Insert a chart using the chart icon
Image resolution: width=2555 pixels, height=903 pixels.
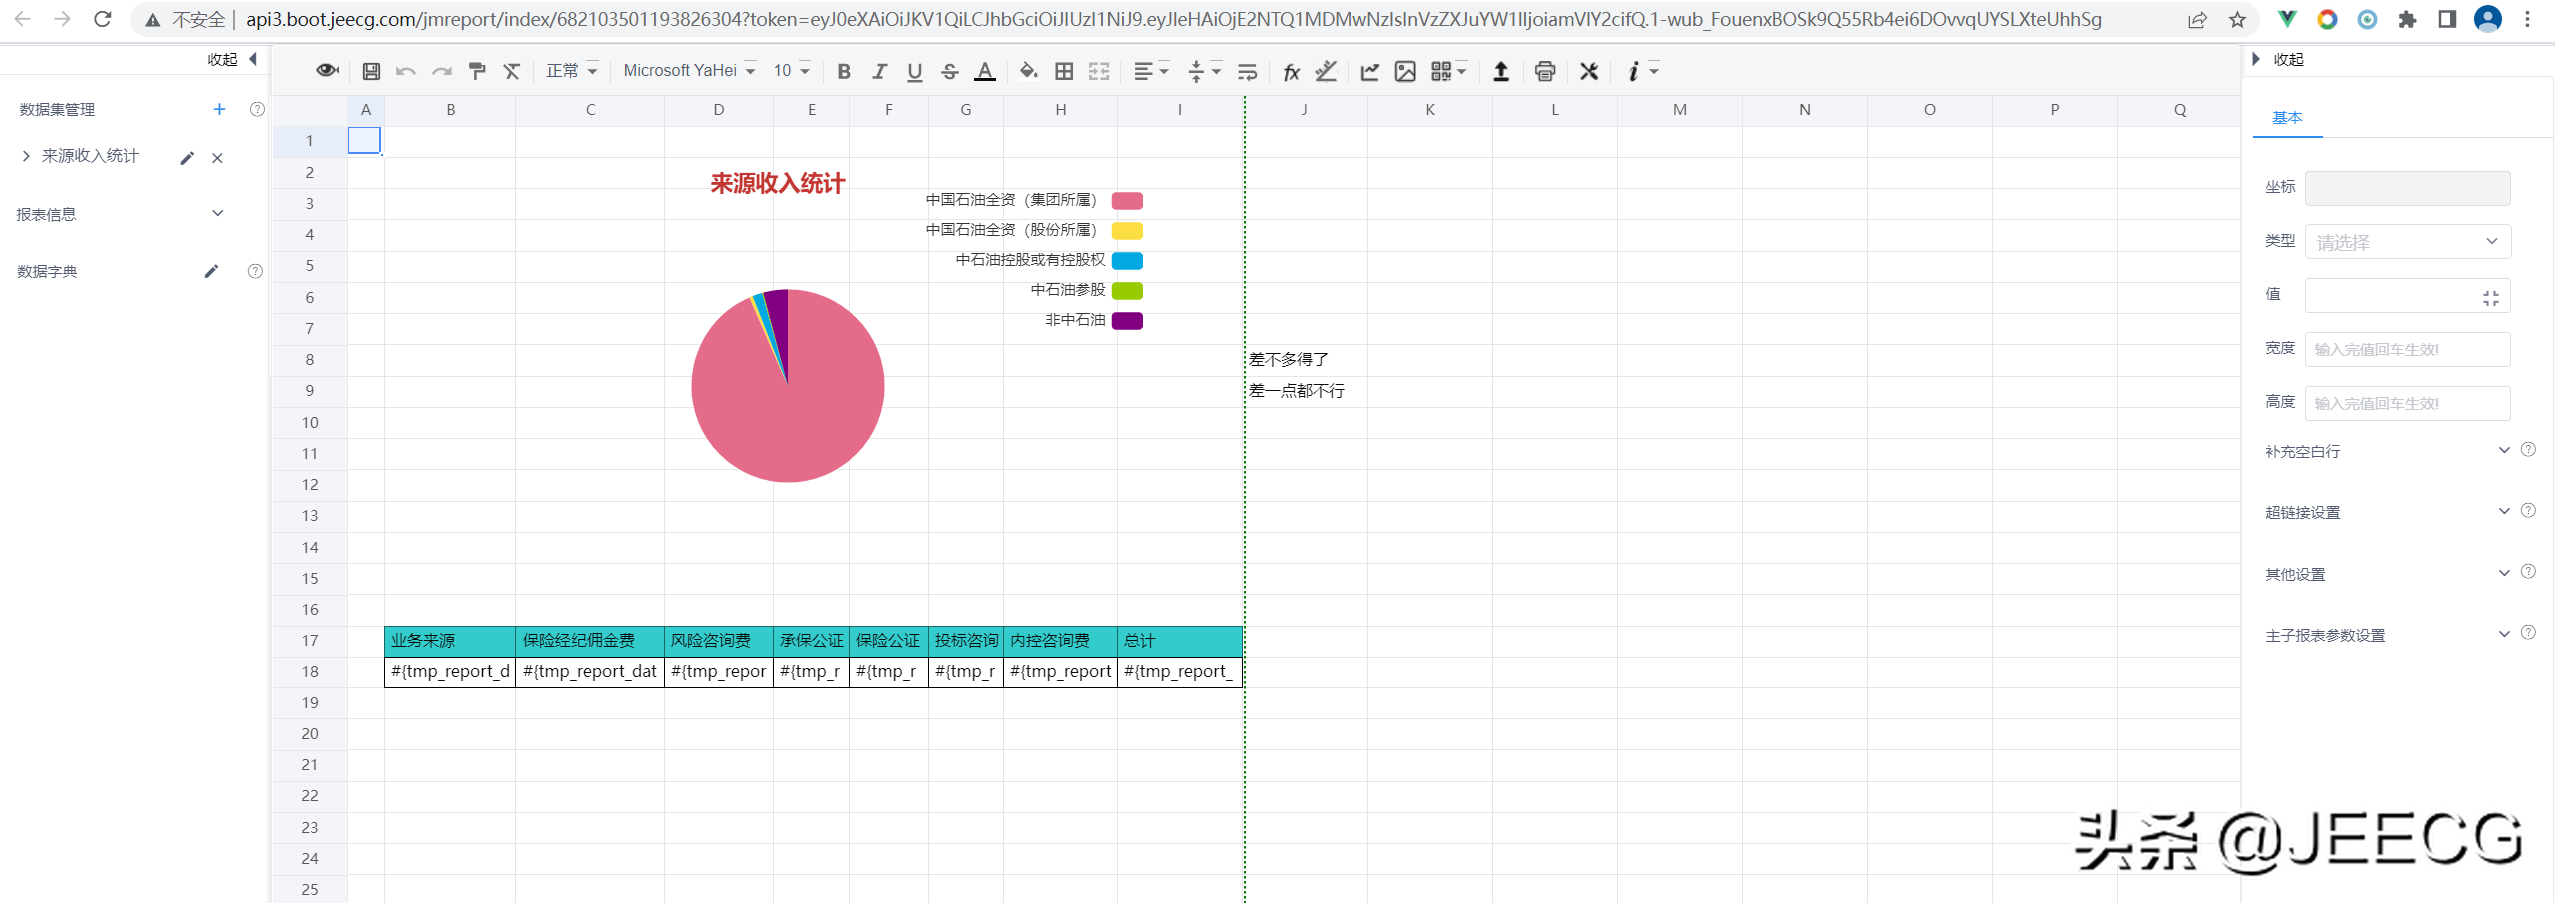point(1369,70)
